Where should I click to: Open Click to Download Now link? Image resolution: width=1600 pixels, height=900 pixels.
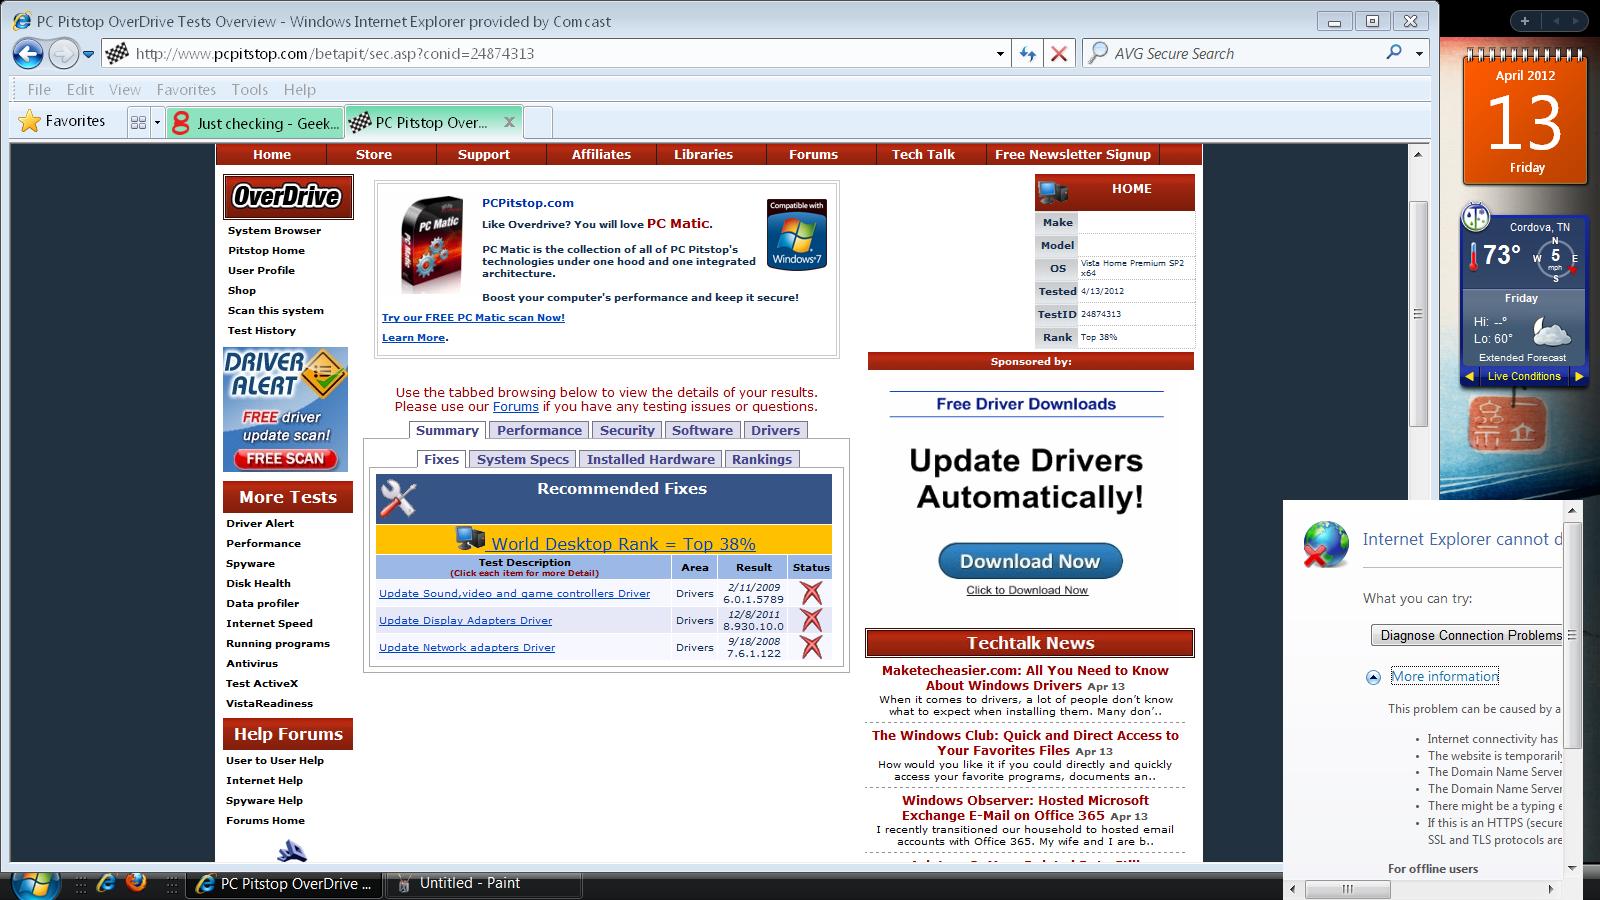point(1027,590)
